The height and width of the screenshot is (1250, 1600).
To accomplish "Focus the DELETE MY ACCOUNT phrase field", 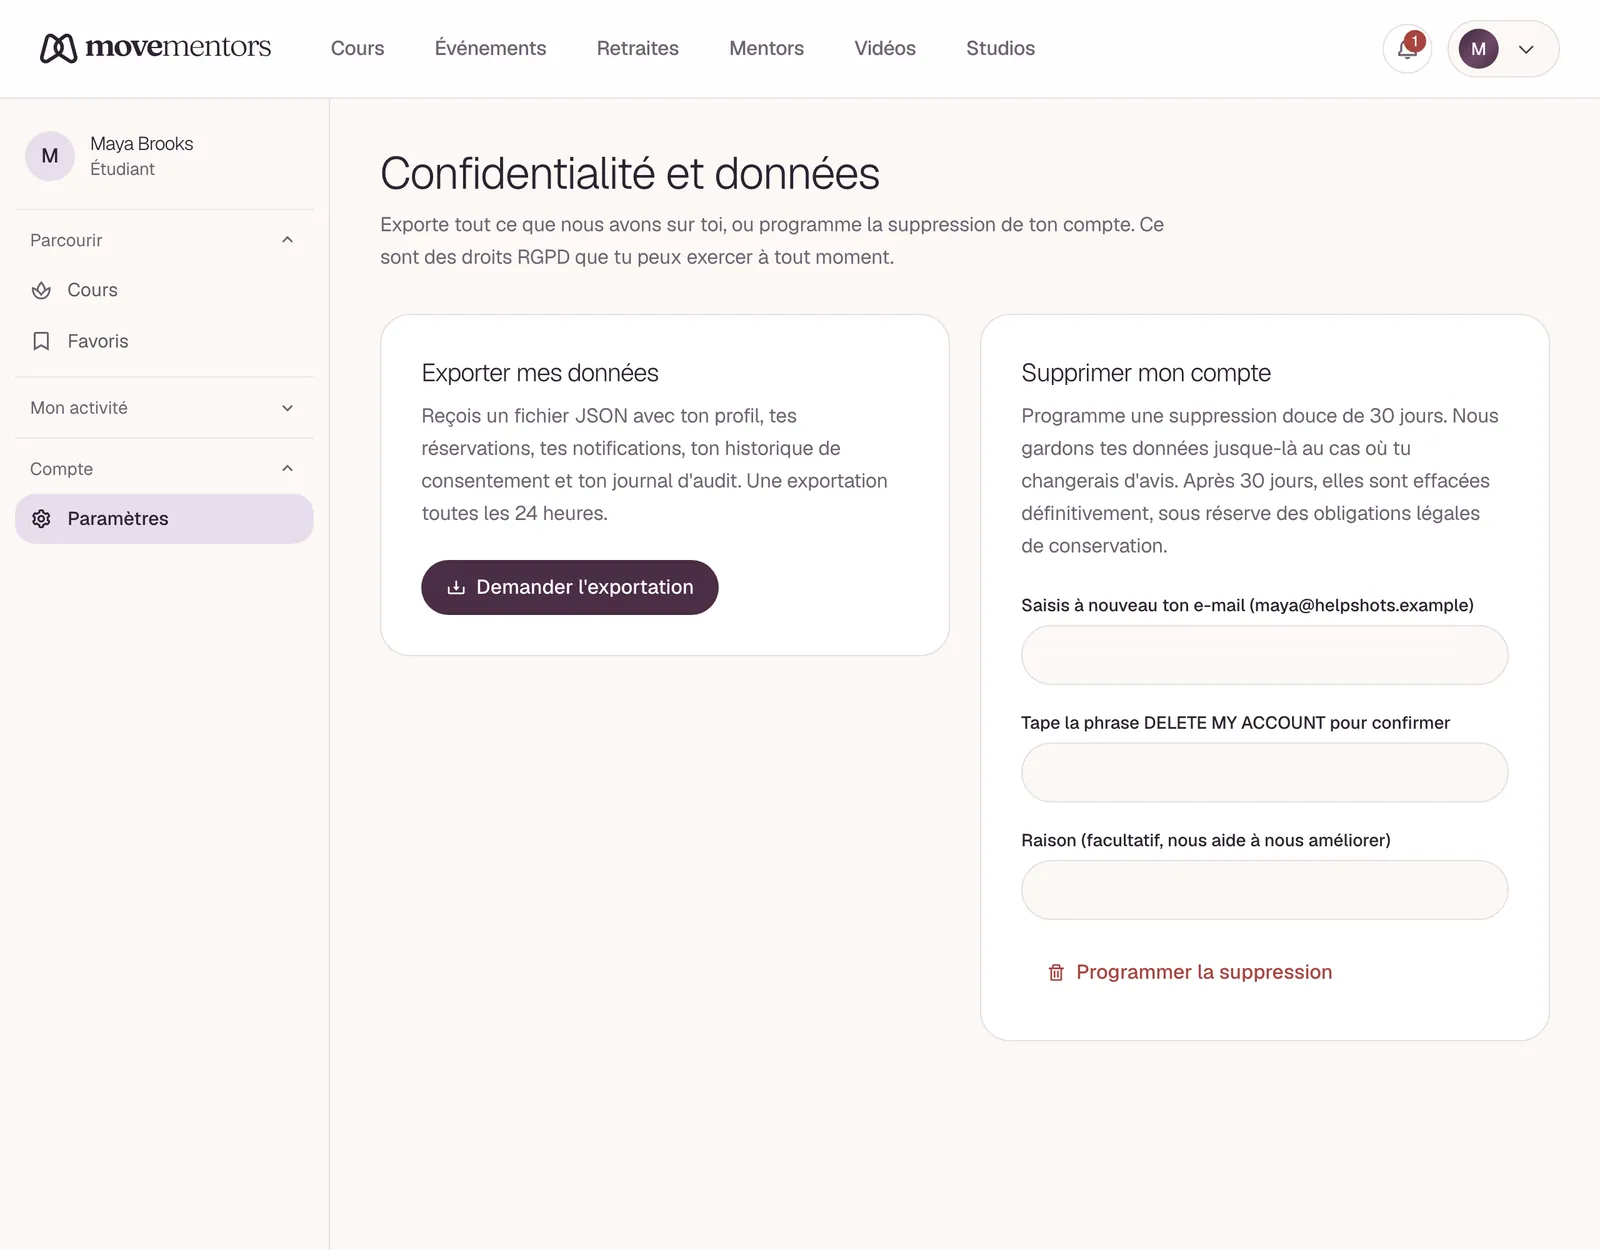I will point(1264,772).
